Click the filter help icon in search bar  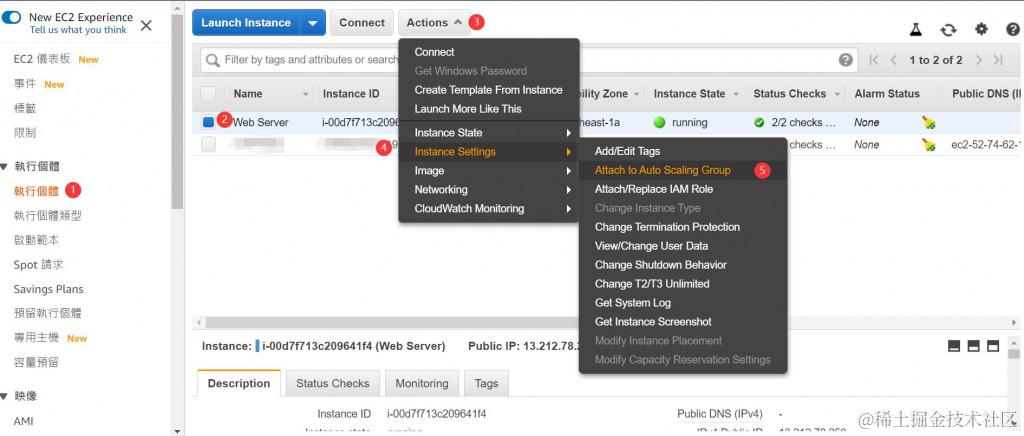846,60
